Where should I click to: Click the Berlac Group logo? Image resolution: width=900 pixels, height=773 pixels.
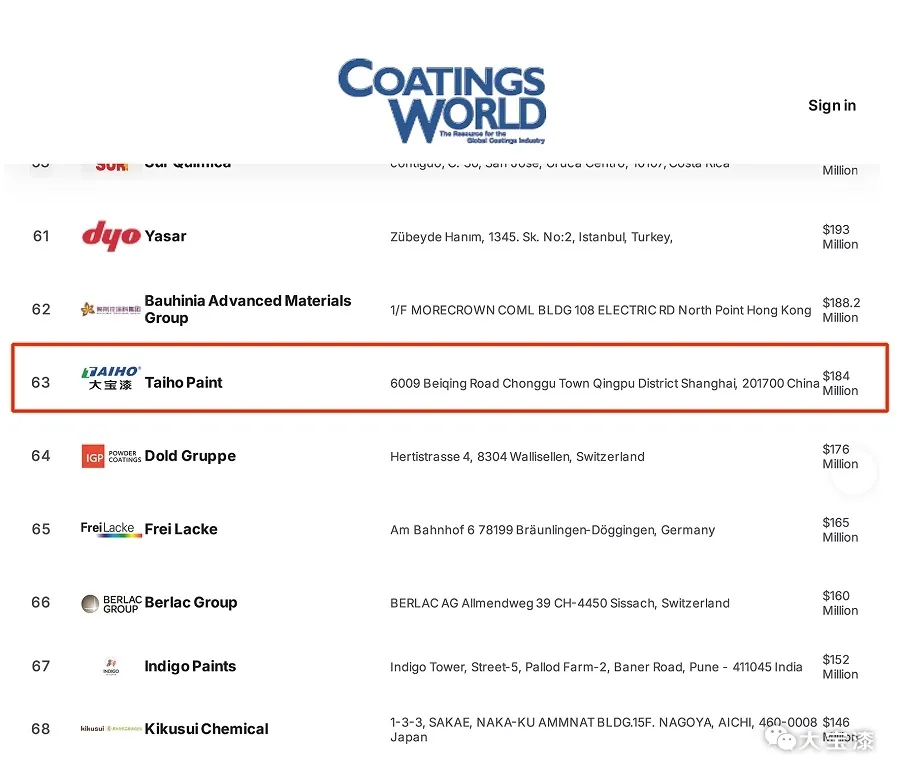tap(110, 603)
